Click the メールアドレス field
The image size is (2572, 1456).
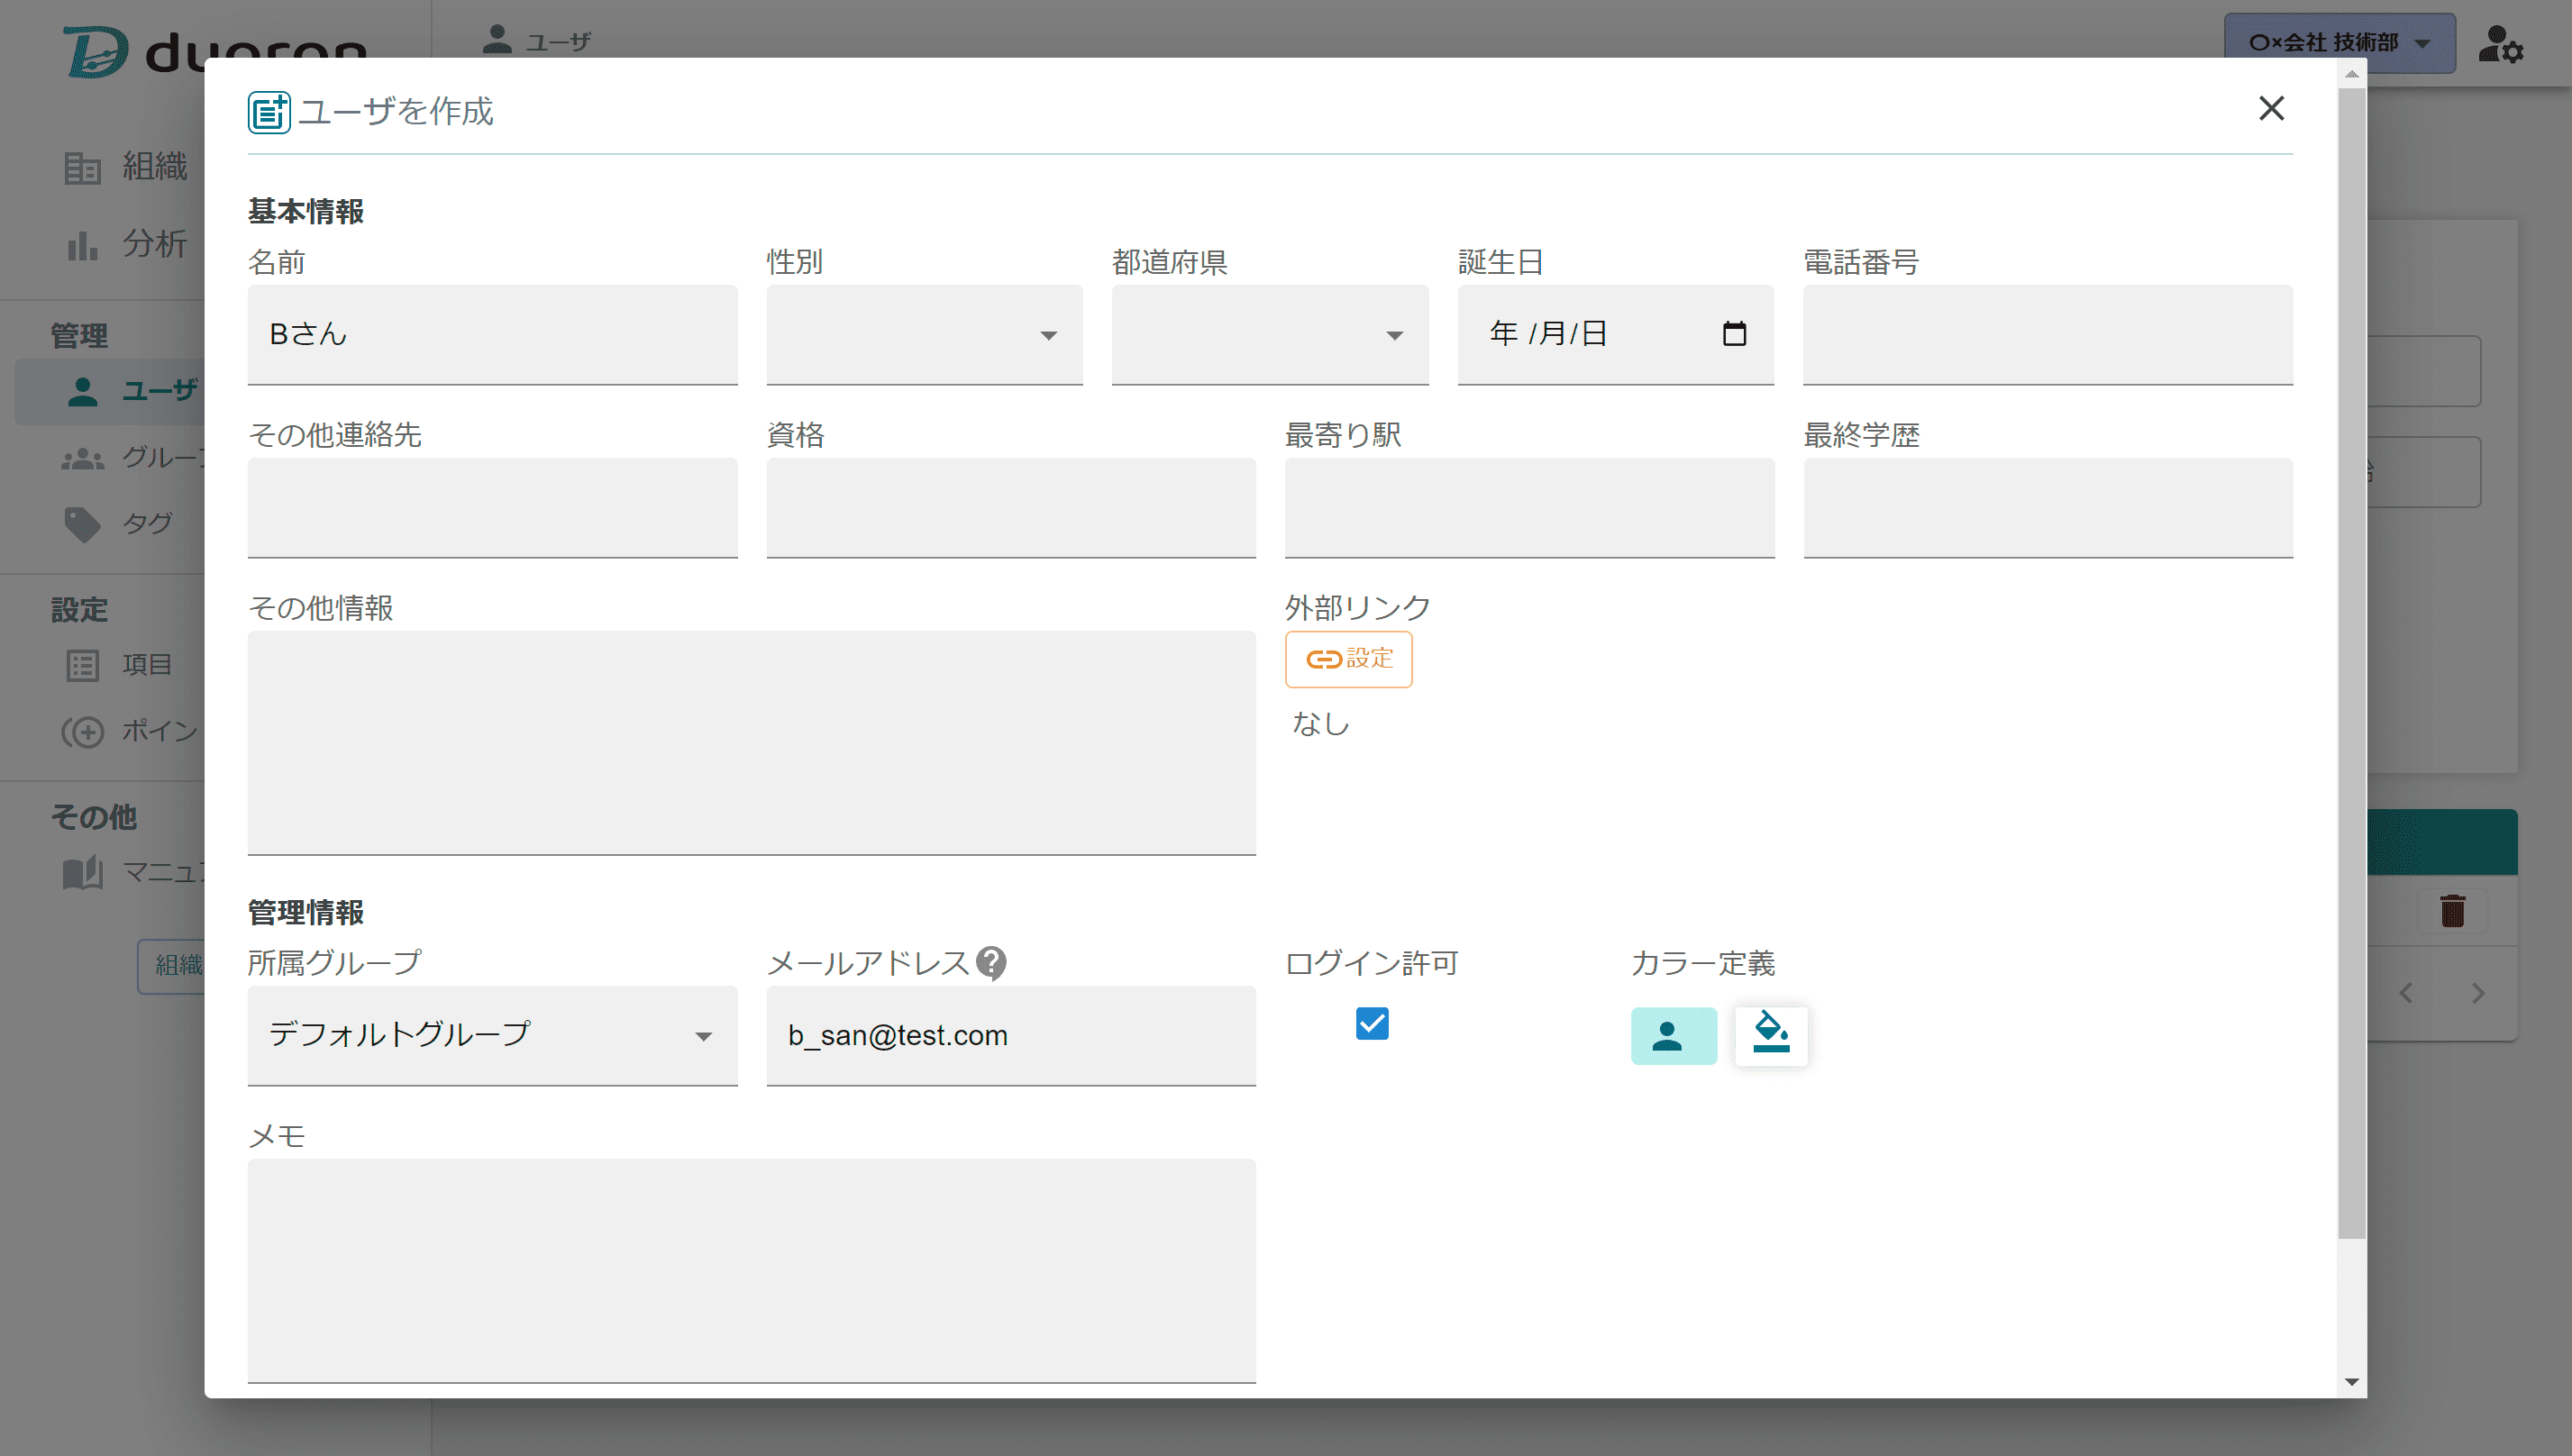click(1011, 1035)
